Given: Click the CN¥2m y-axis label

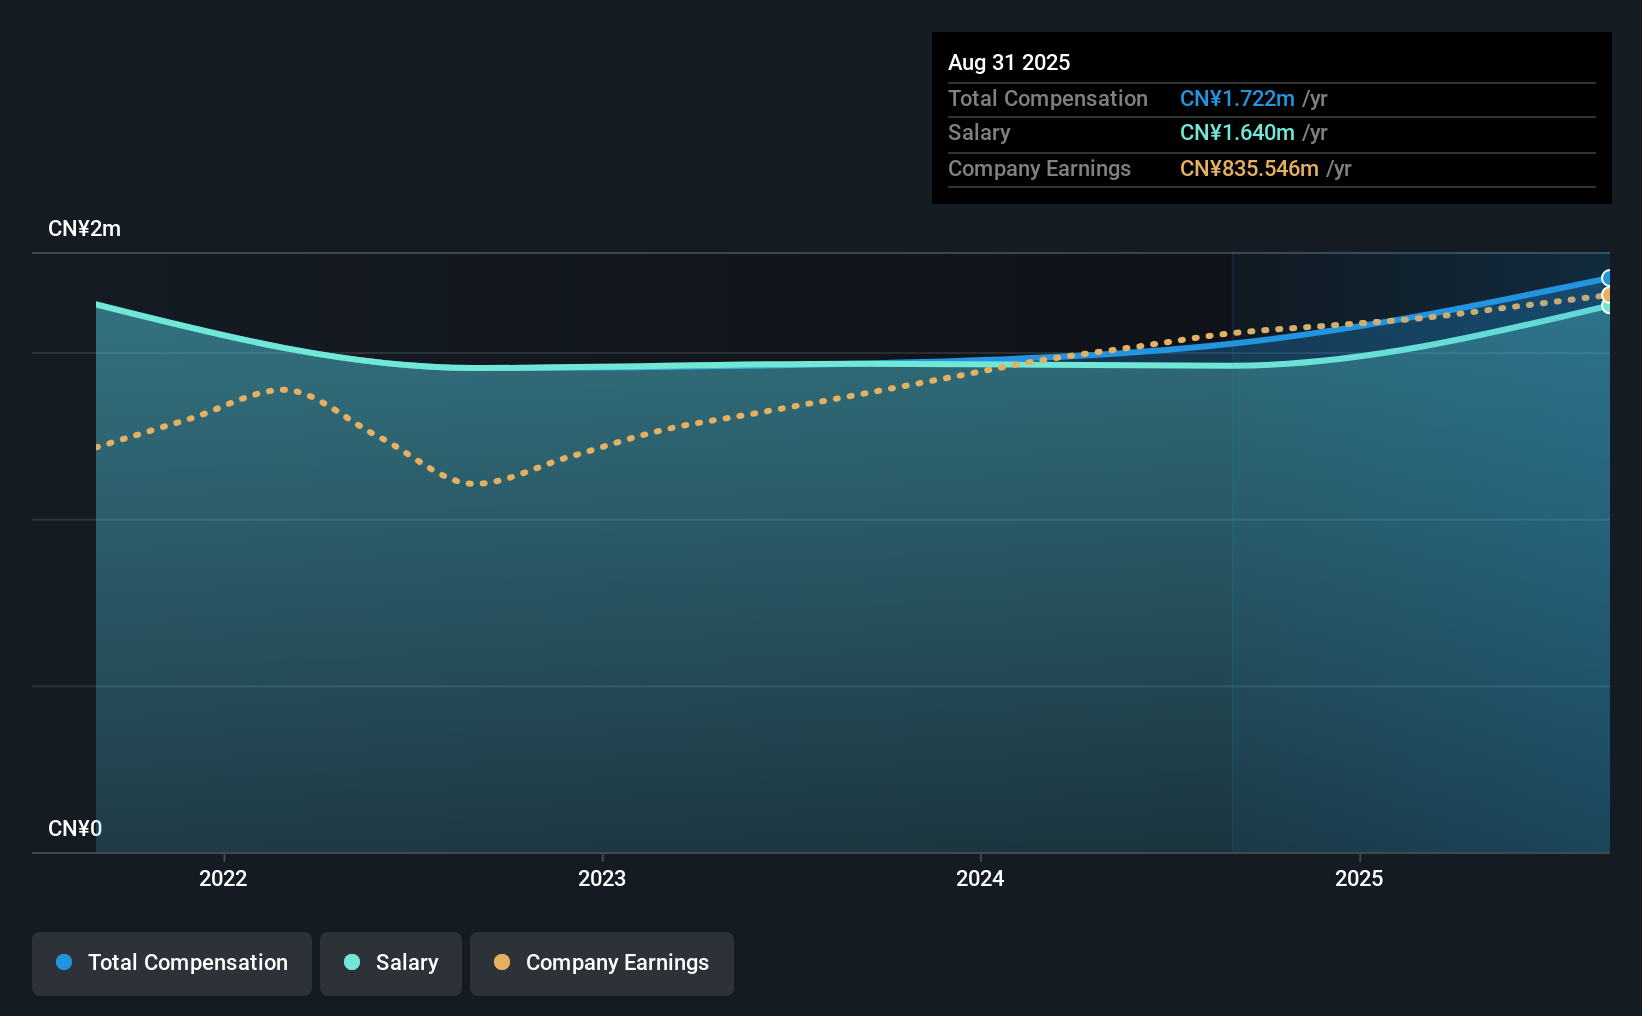Looking at the screenshot, I should (x=84, y=229).
